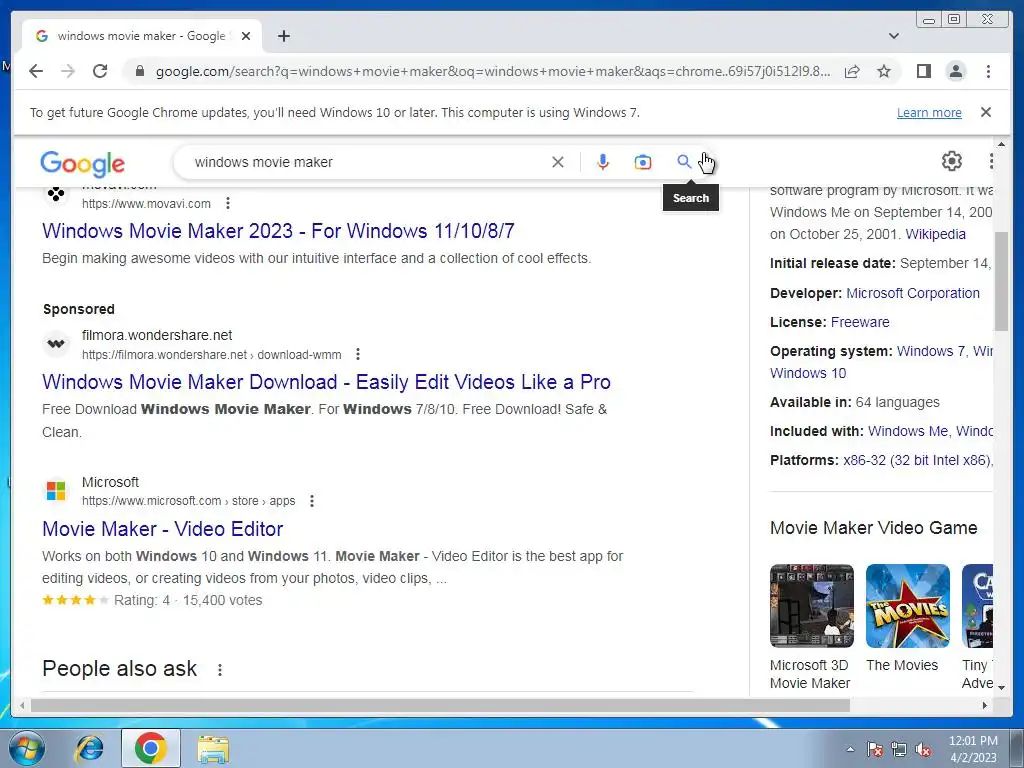
Task: Click Microsoft Corporation developer link
Action: coord(913,293)
